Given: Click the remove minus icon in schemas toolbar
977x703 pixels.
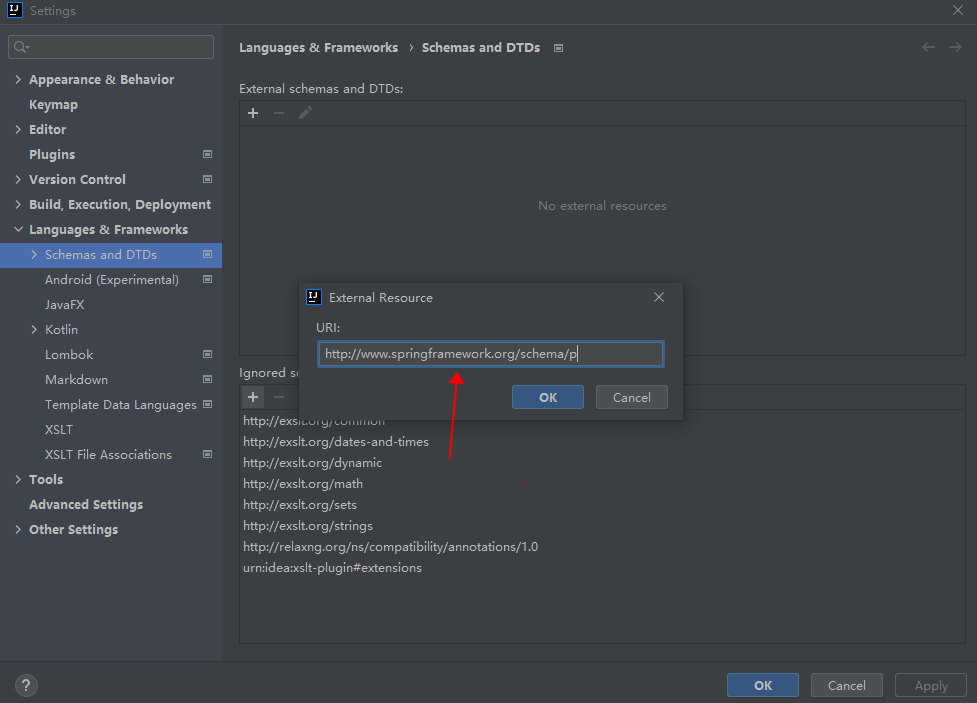Looking at the screenshot, I should (279, 113).
